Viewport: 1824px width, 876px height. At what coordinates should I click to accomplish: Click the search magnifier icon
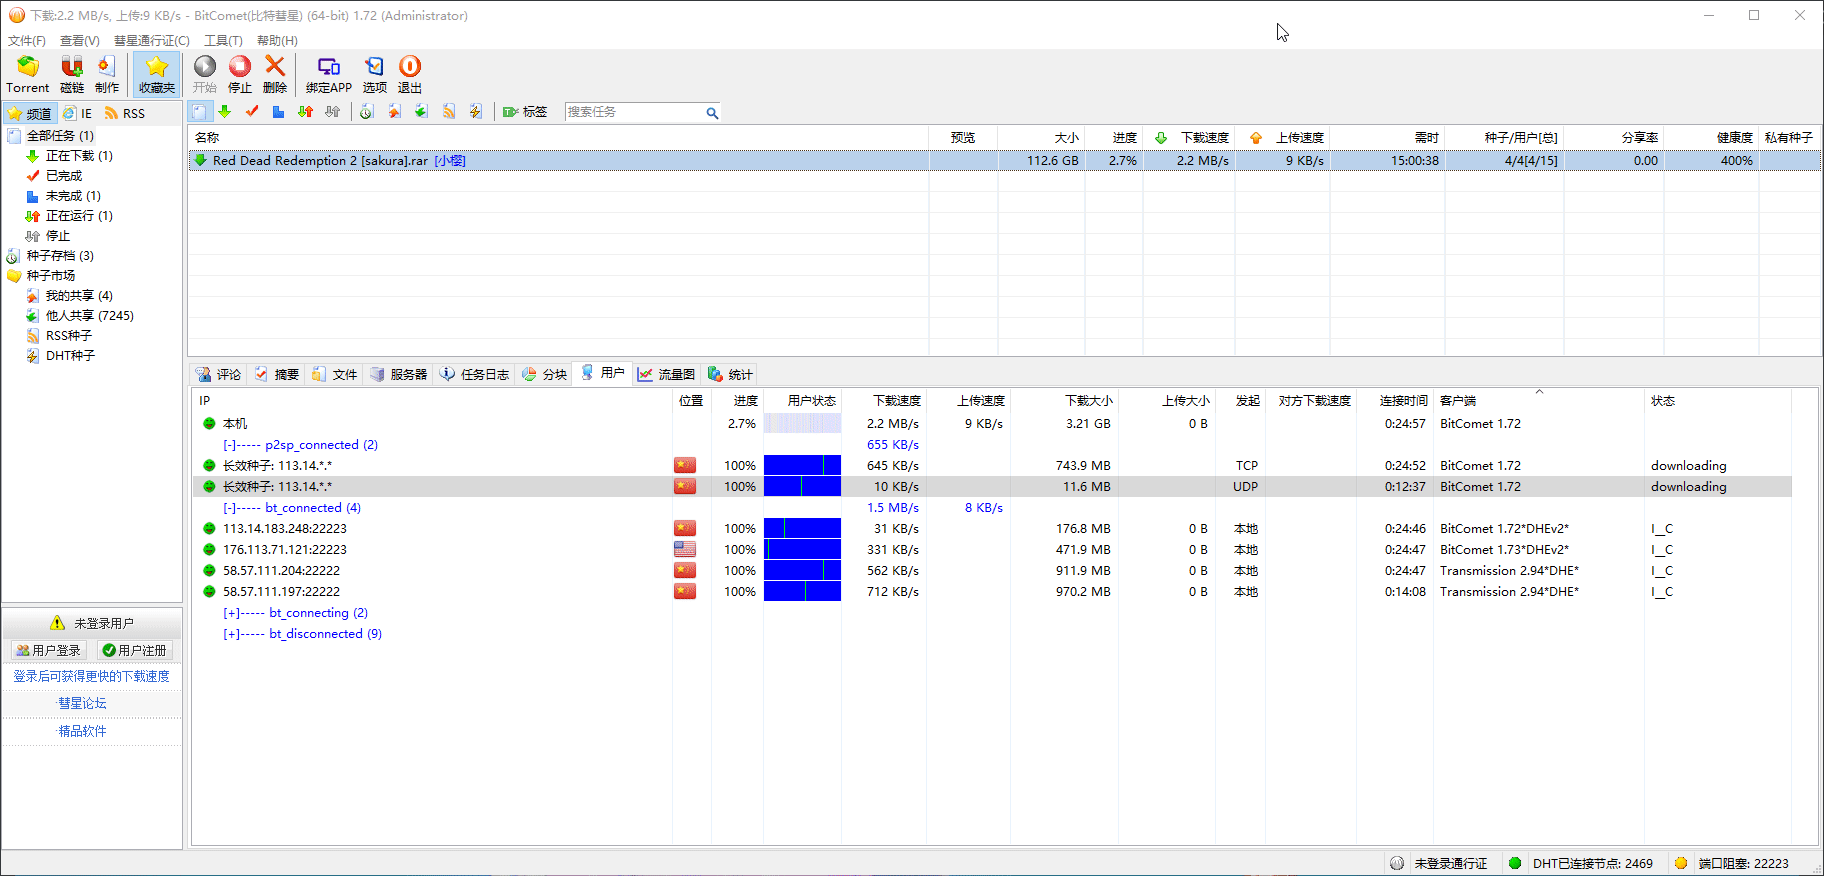click(x=712, y=113)
